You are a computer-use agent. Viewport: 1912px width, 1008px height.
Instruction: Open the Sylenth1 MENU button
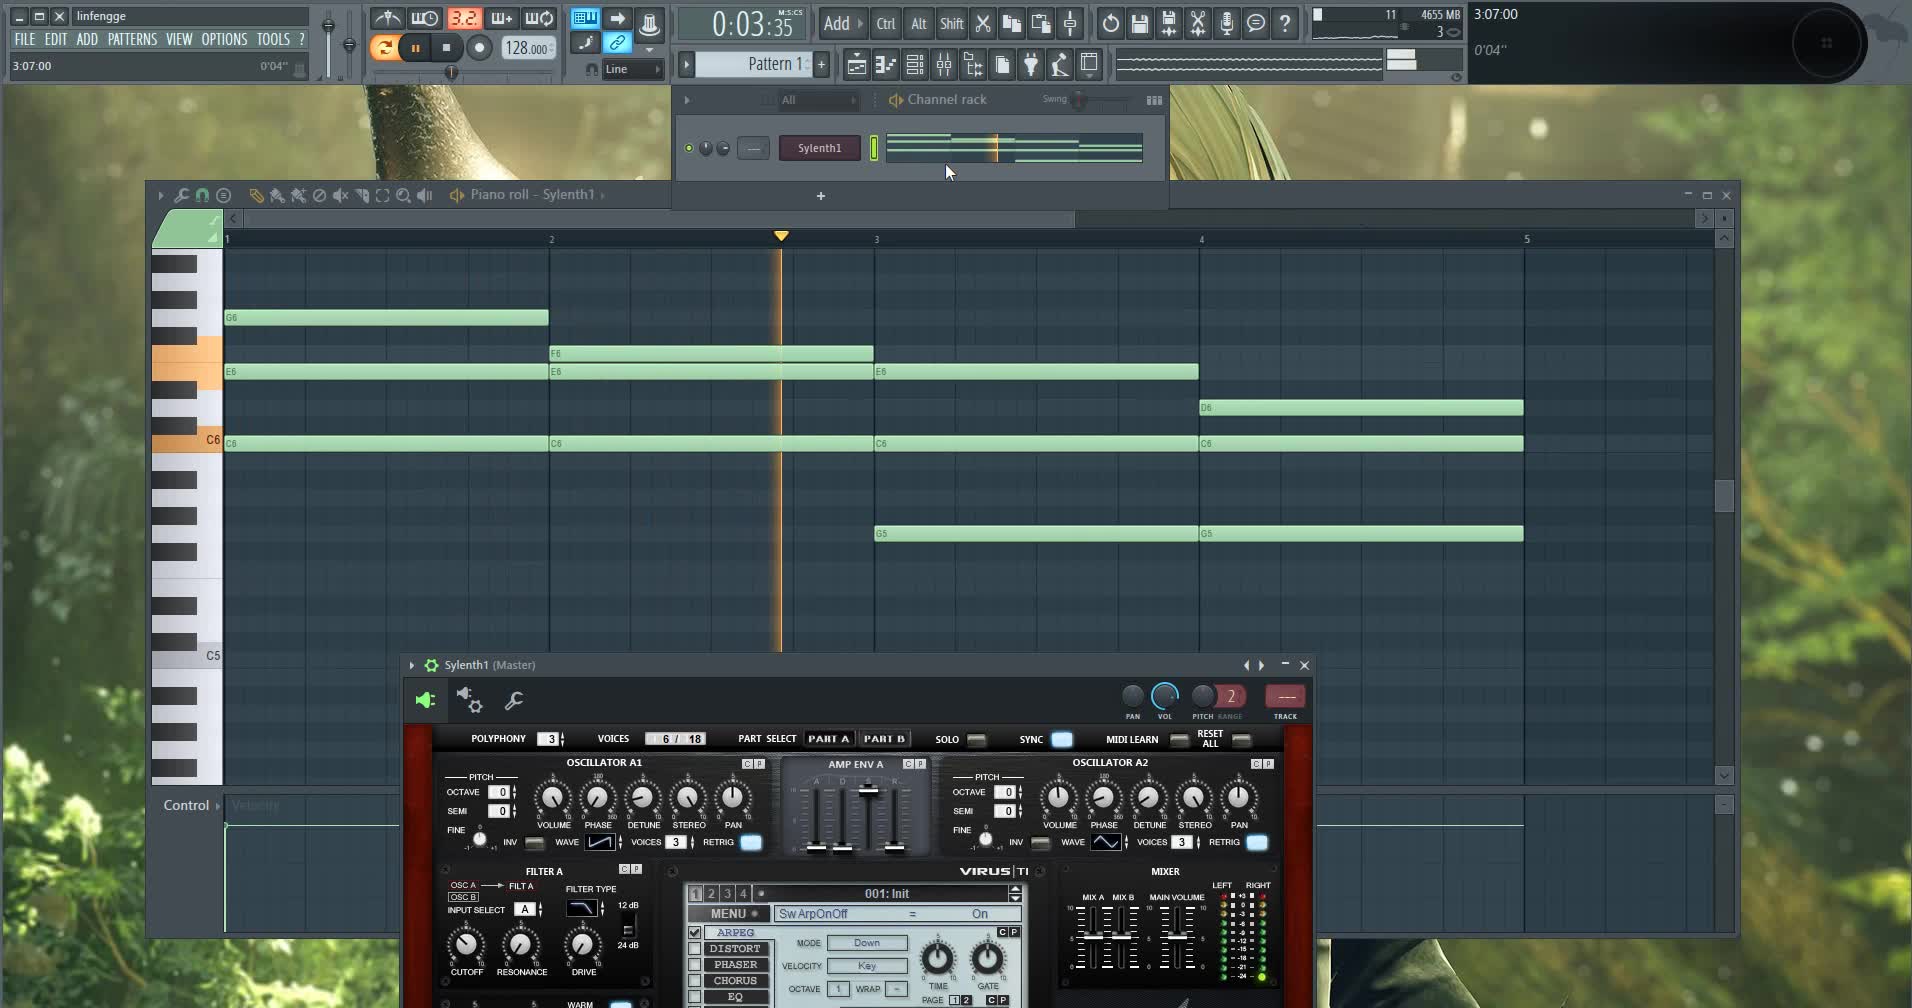[x=729, y=914]
